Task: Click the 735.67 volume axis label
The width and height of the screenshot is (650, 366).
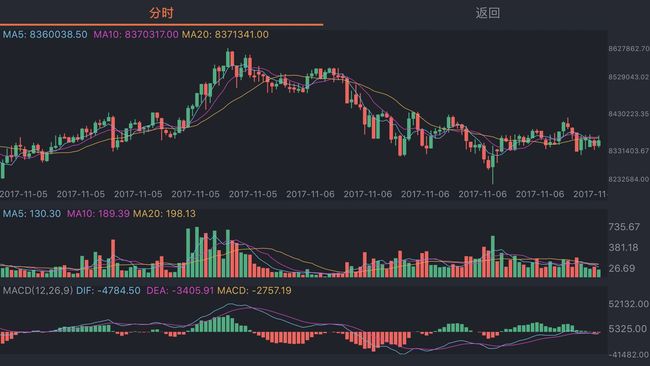Action: click(x=624, y=227)
